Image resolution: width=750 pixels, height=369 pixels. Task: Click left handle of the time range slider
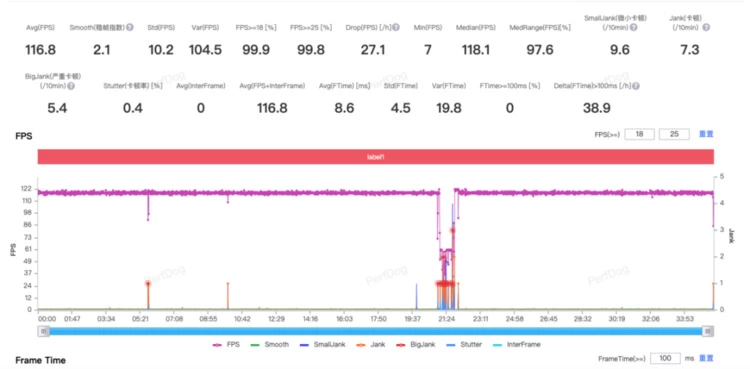click(x=44, y=331)
